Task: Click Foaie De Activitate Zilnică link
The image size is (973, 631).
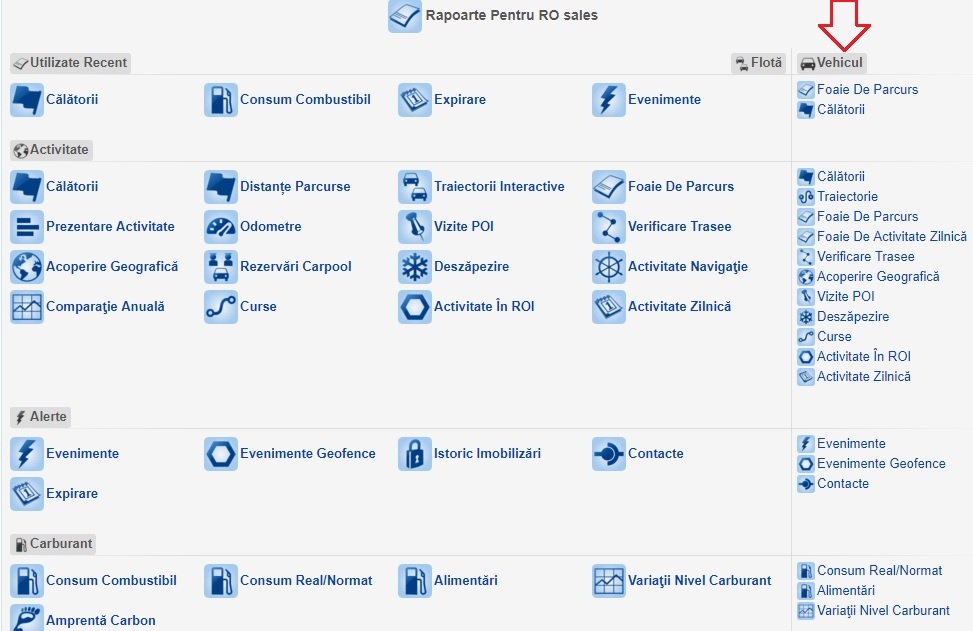Action: pos(891,237)
